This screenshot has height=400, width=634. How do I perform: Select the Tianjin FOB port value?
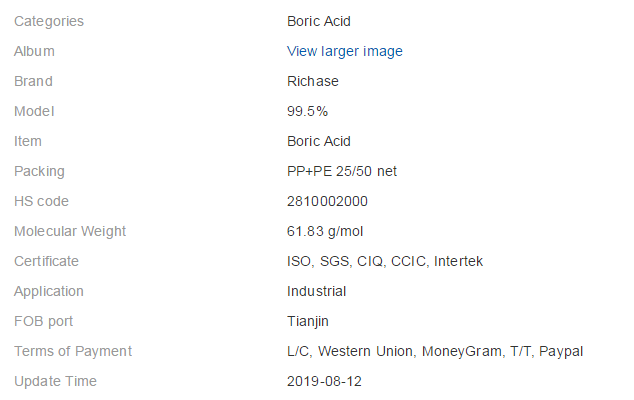pos(307,322)
